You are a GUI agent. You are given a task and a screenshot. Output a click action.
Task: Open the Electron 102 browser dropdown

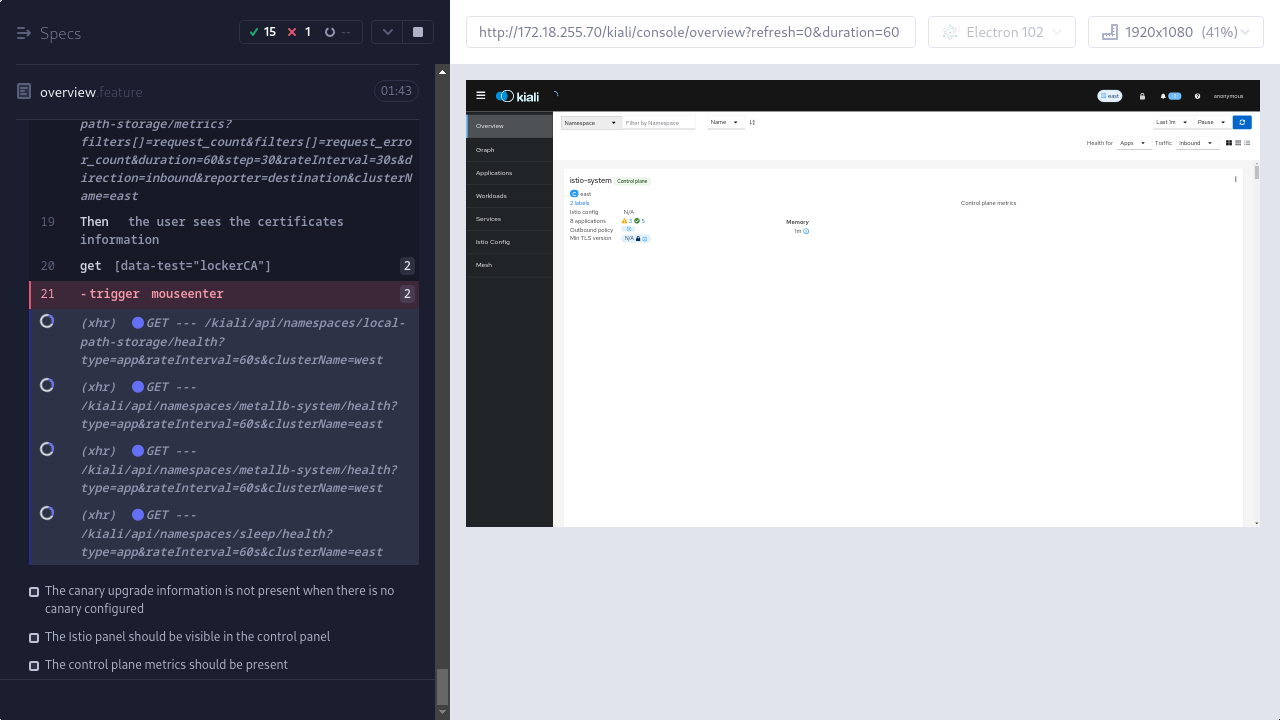coord(1002,32)
